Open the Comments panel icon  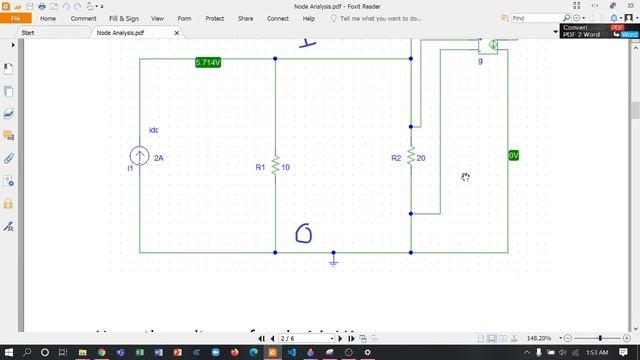(8, 136)
